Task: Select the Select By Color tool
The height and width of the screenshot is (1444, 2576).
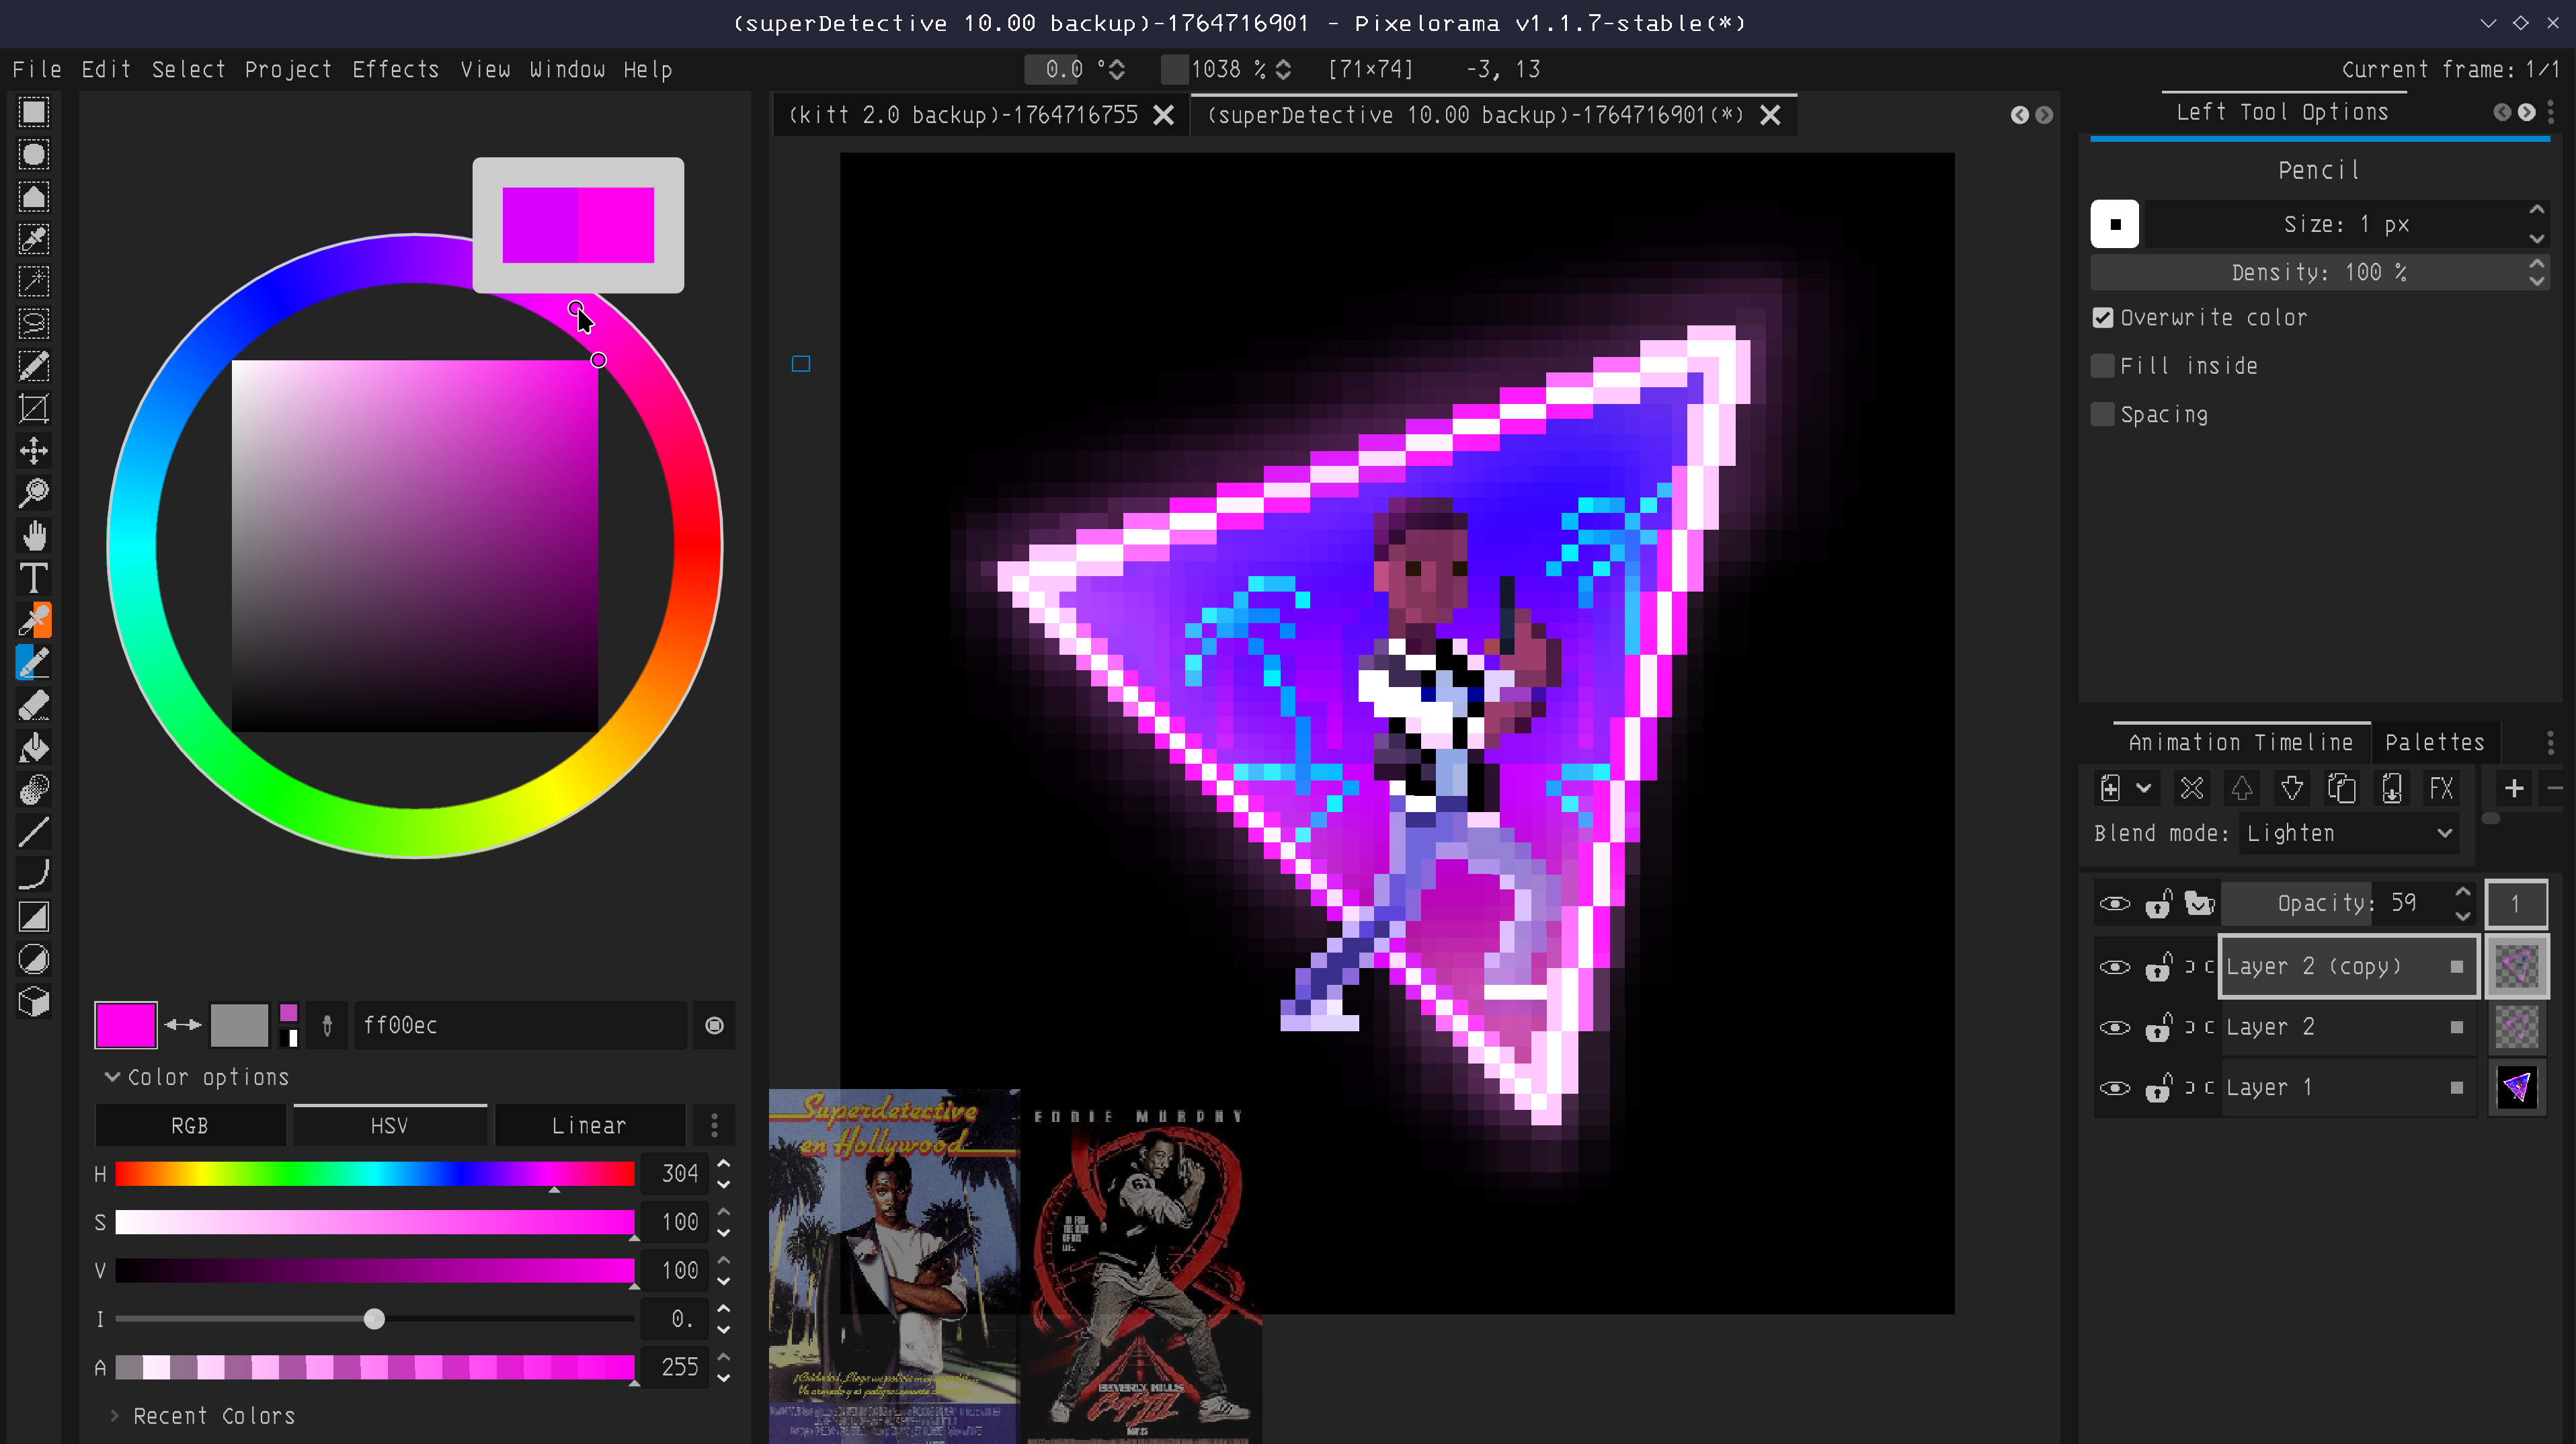Action: [x=33, y=239]
